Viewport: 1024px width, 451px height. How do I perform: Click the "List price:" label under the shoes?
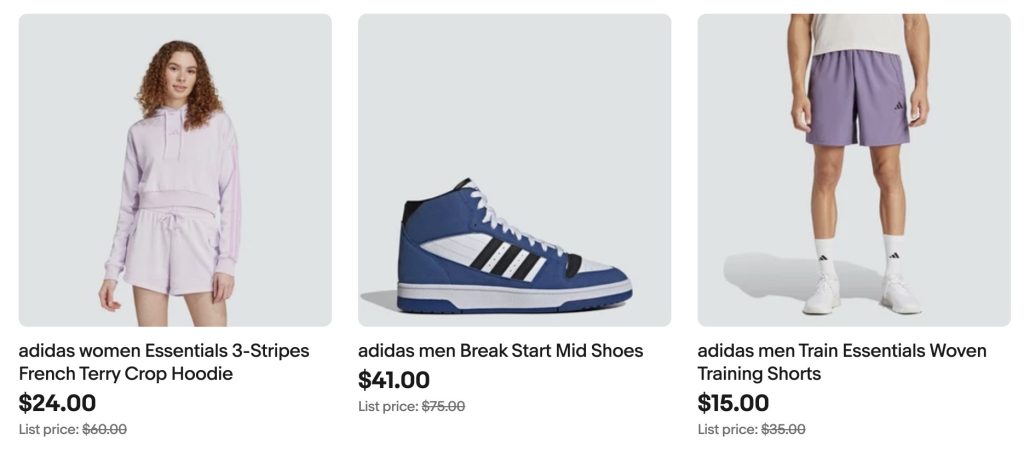(388, 406)
